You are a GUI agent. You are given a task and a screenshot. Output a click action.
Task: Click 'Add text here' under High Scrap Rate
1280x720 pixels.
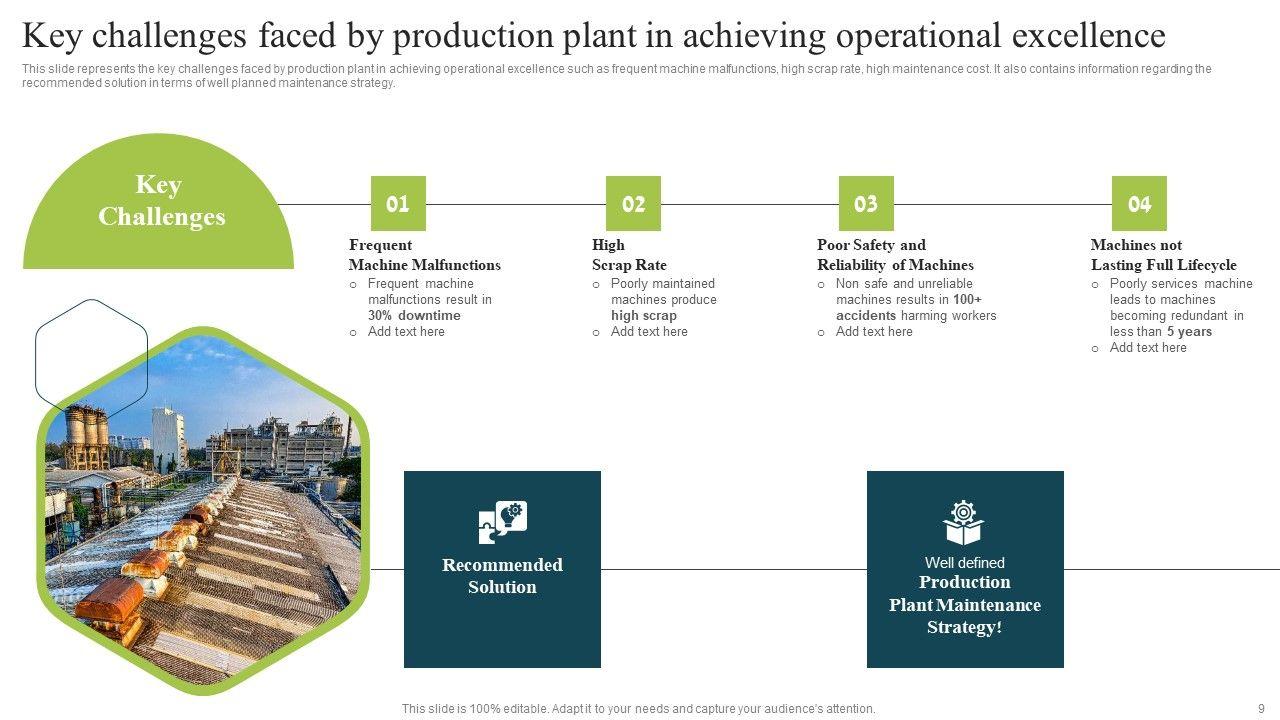tap(649, 332)
